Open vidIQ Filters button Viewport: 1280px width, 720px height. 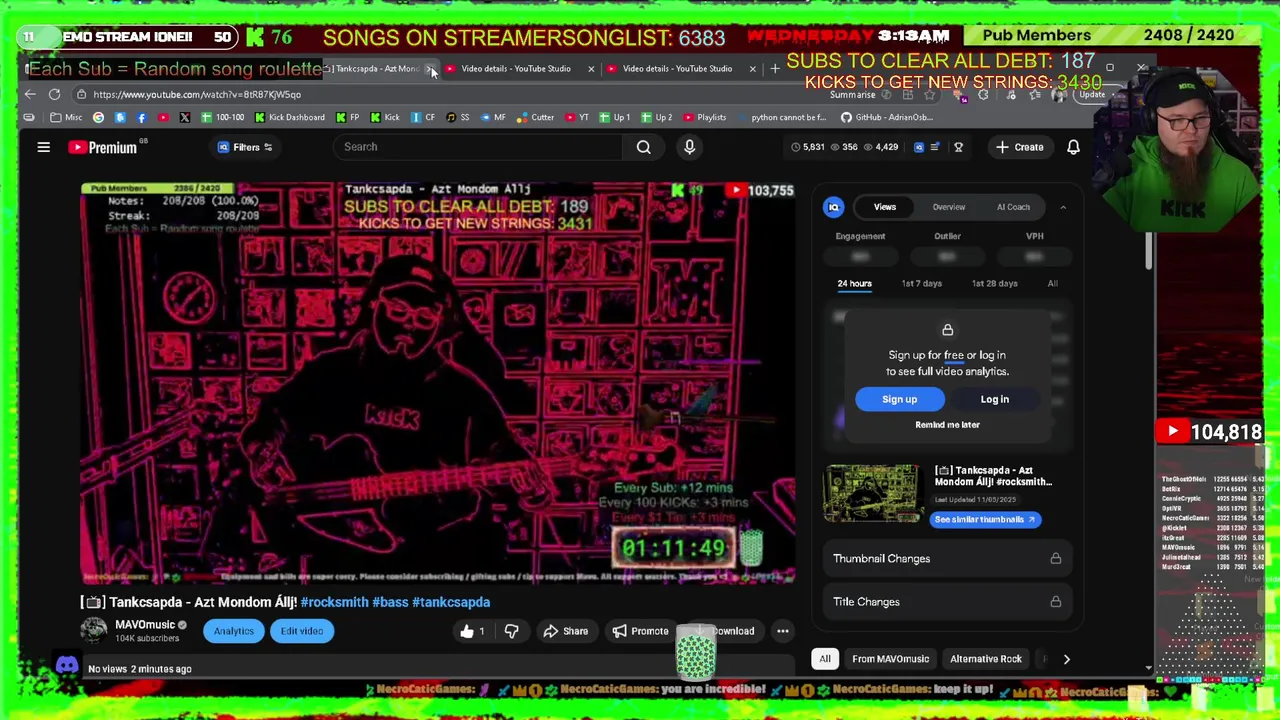246,147
